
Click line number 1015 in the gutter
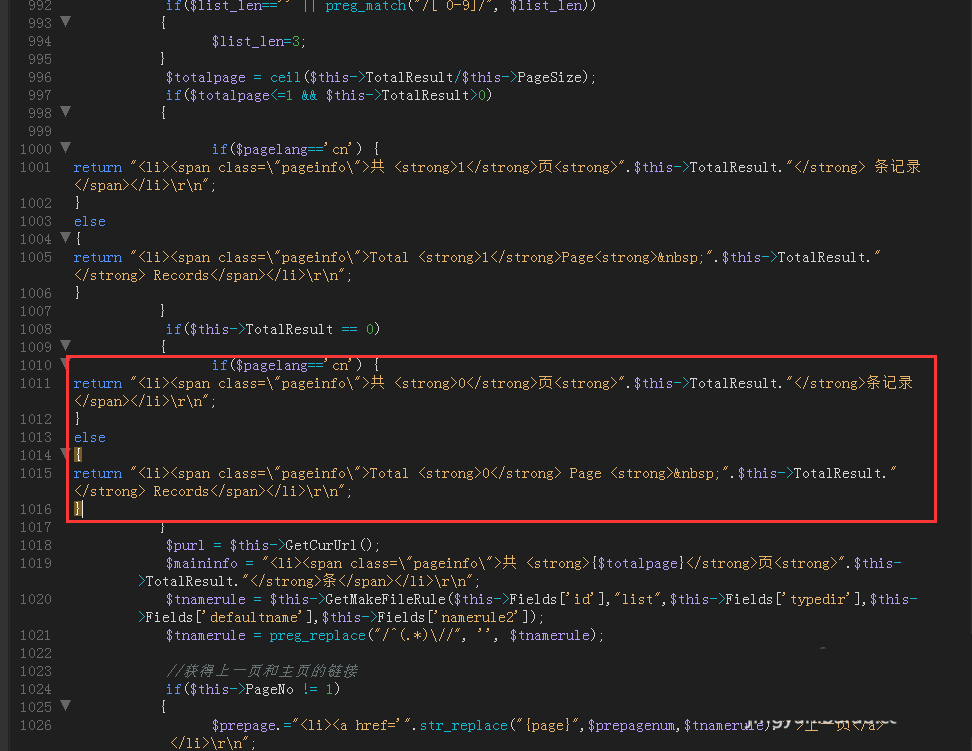click(x=34, y=473)
